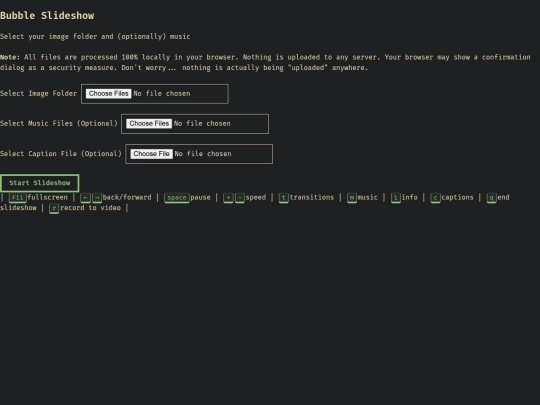Click the Bubble Slideshow heading
Viewport: 540px width, 405px height.
(47, 15)
